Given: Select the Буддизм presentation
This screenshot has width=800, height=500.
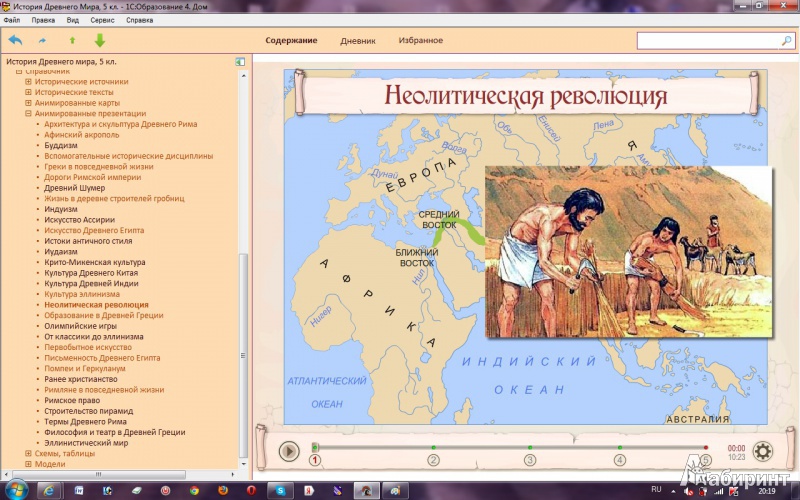Looking at the screenshot, I should (61, 145).
